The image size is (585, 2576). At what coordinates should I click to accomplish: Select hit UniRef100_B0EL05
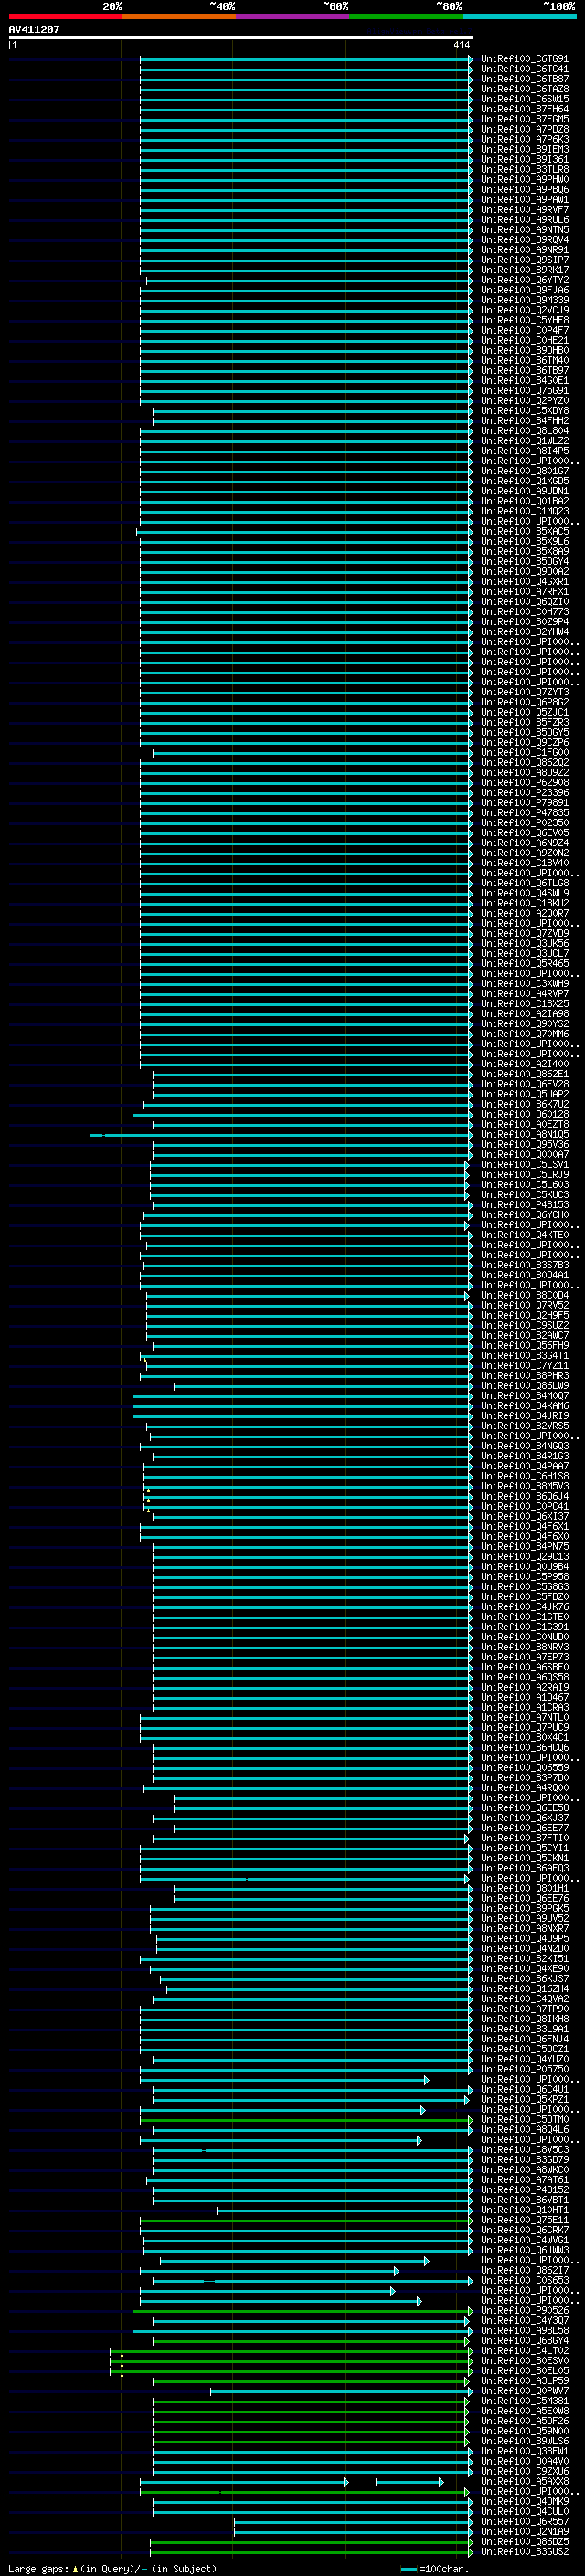tap(525, 2370)
